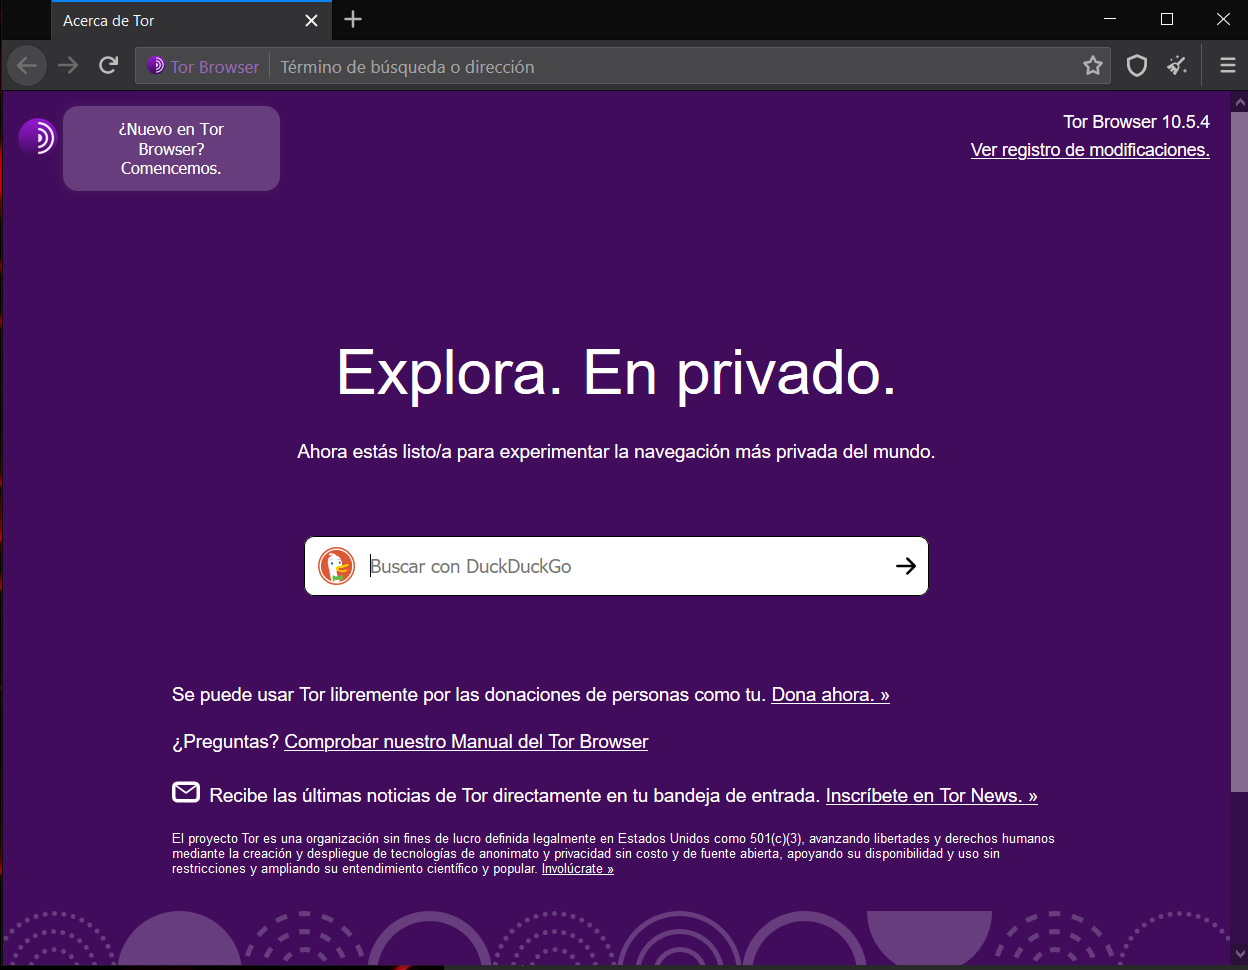Screen dimensions: 1248x970
Task: Reload the current page
Action: (108, 65)
